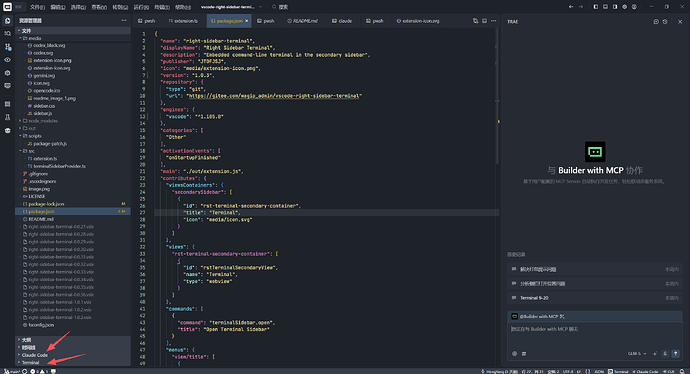Open the Terminal 9-20 history item
The height and width of the screenshot is (374, 690).
point(595,298)
